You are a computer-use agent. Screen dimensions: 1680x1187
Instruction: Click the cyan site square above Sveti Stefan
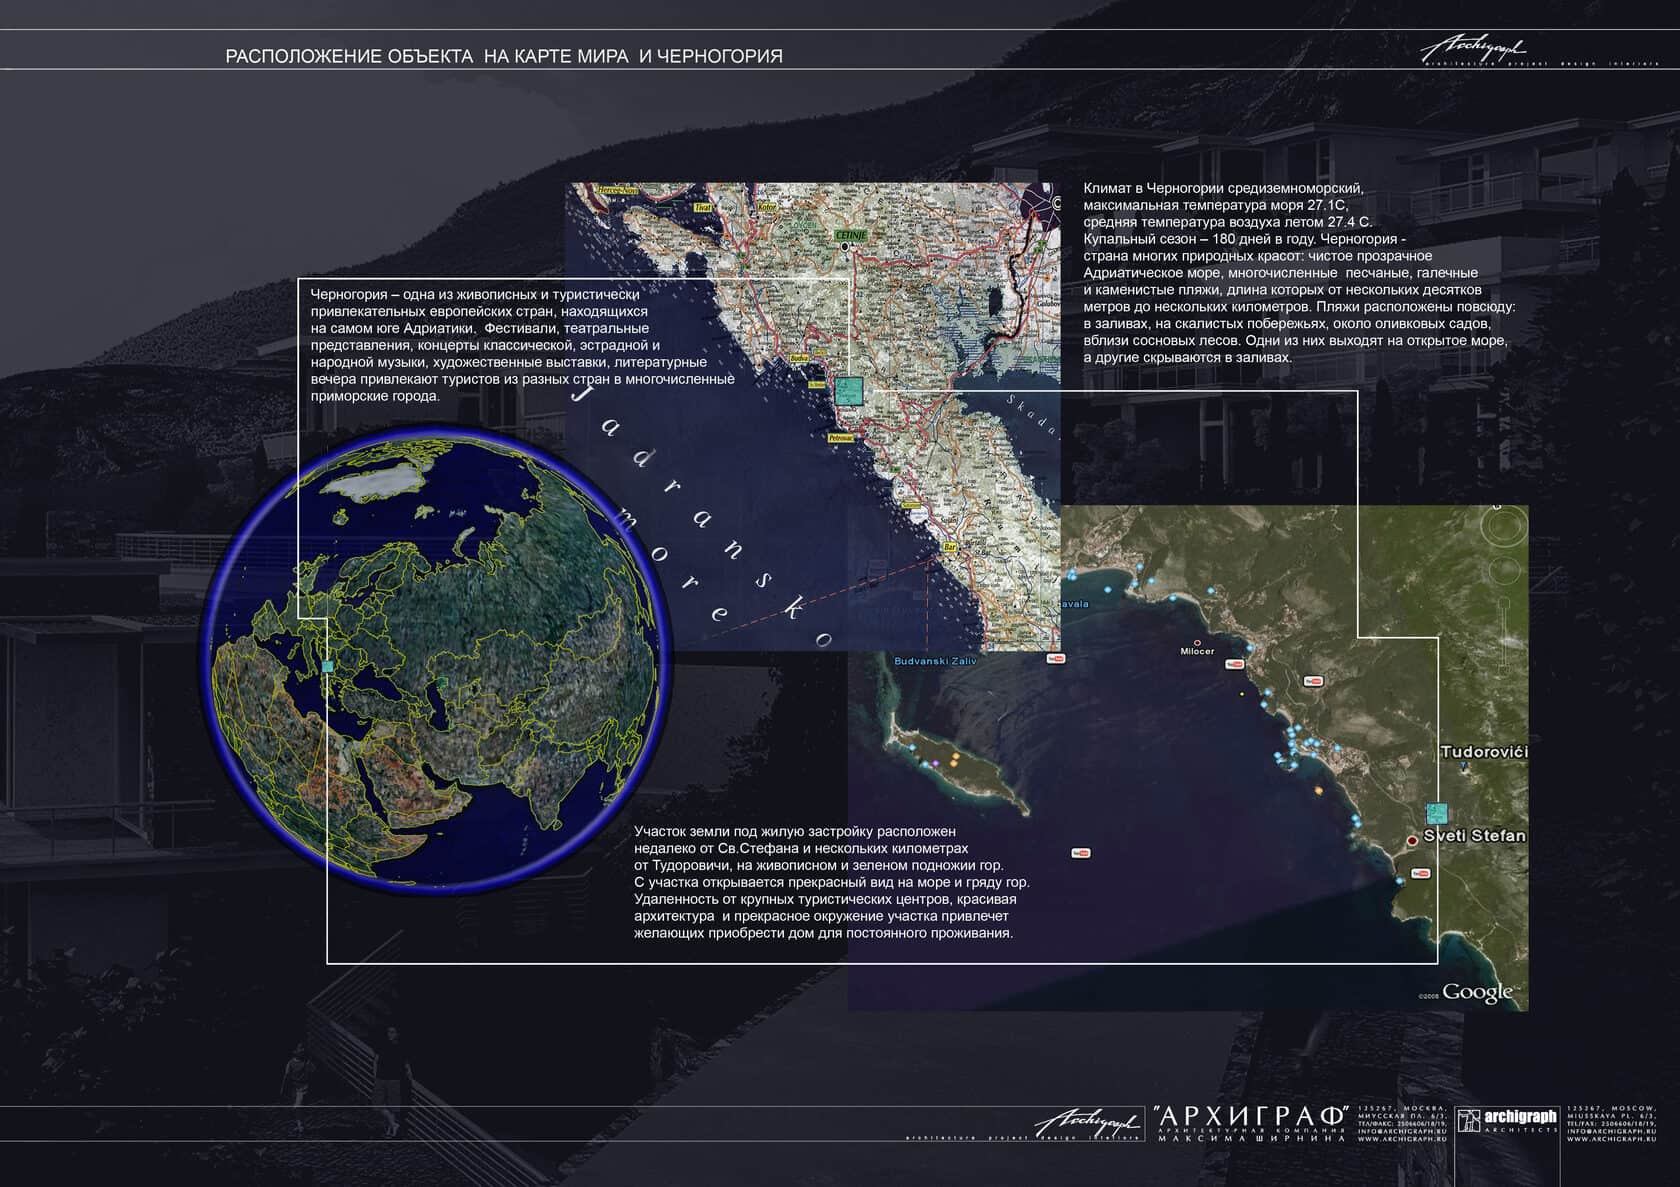(x=1438, y=813)
